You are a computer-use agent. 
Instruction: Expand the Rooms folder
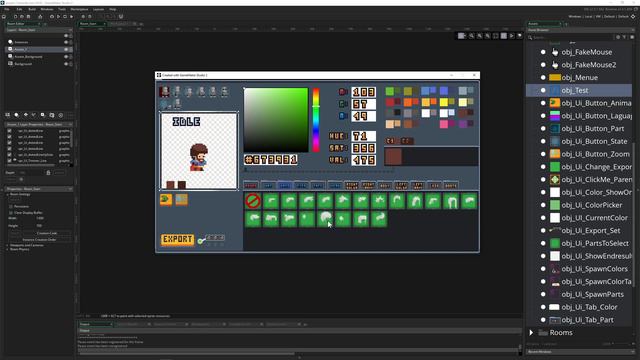click(x=531, y=333)
